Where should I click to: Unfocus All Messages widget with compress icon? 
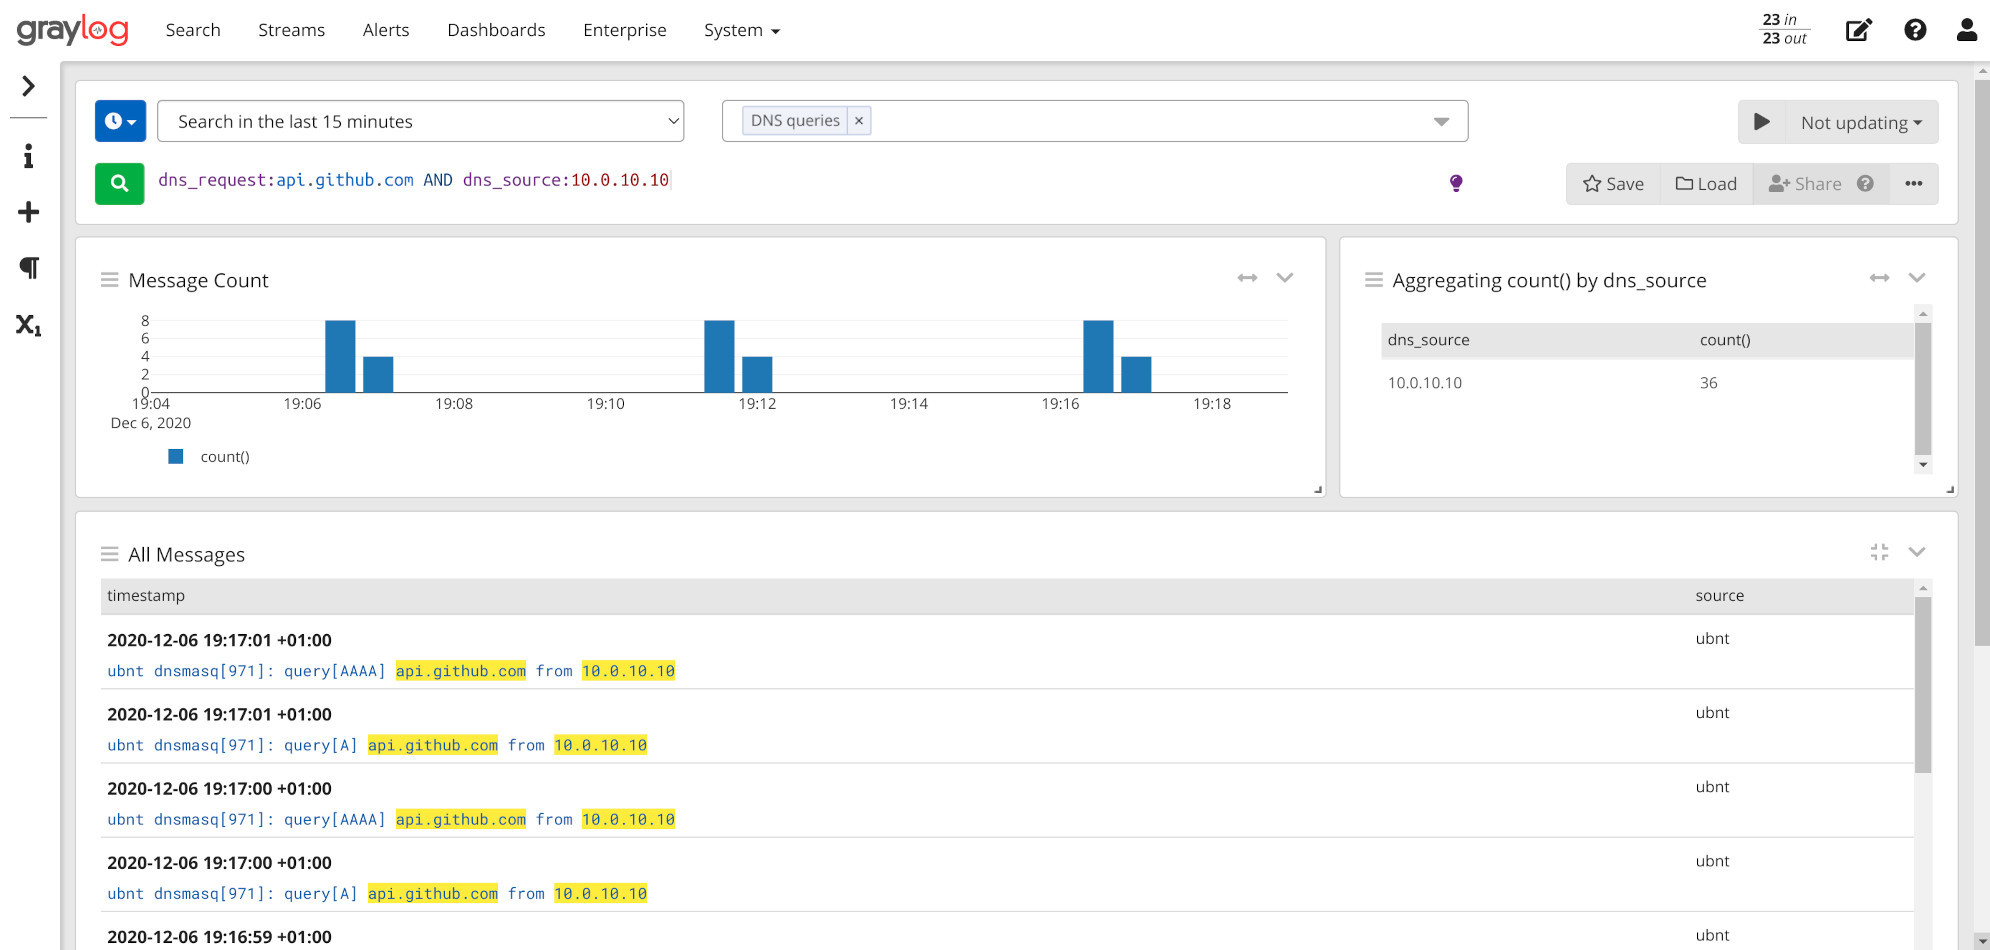click(1879, 552)
